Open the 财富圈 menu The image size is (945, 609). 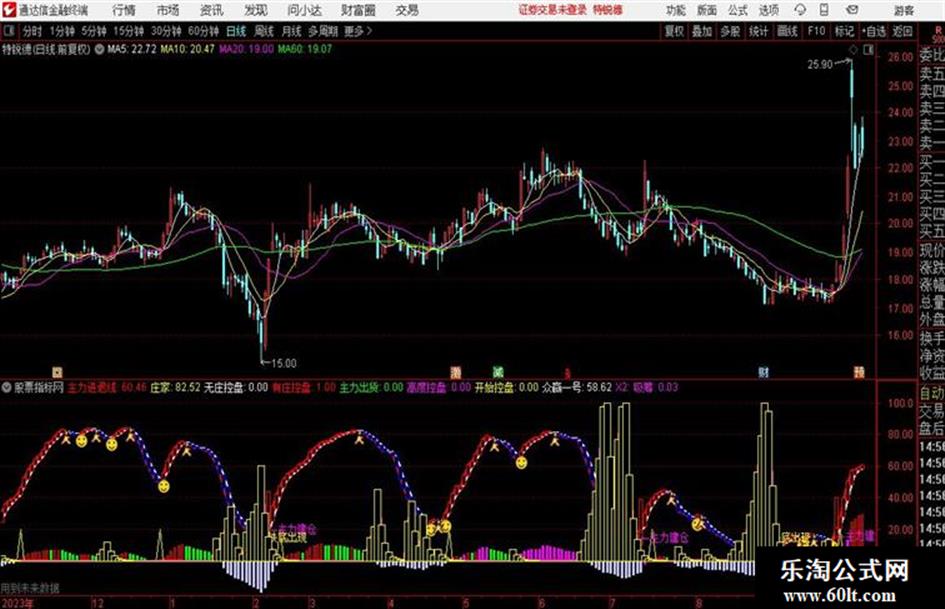pos(358,10)
